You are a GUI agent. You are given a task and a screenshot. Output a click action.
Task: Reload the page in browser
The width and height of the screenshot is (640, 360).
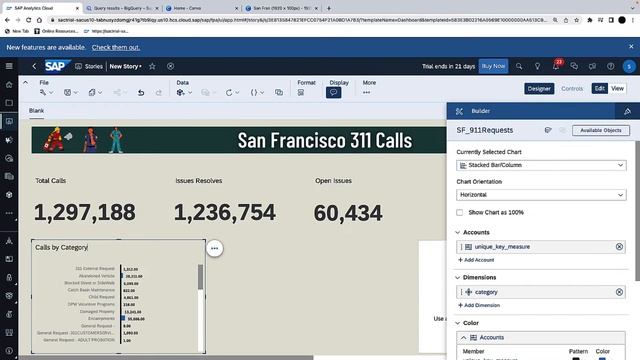(28, 20)
